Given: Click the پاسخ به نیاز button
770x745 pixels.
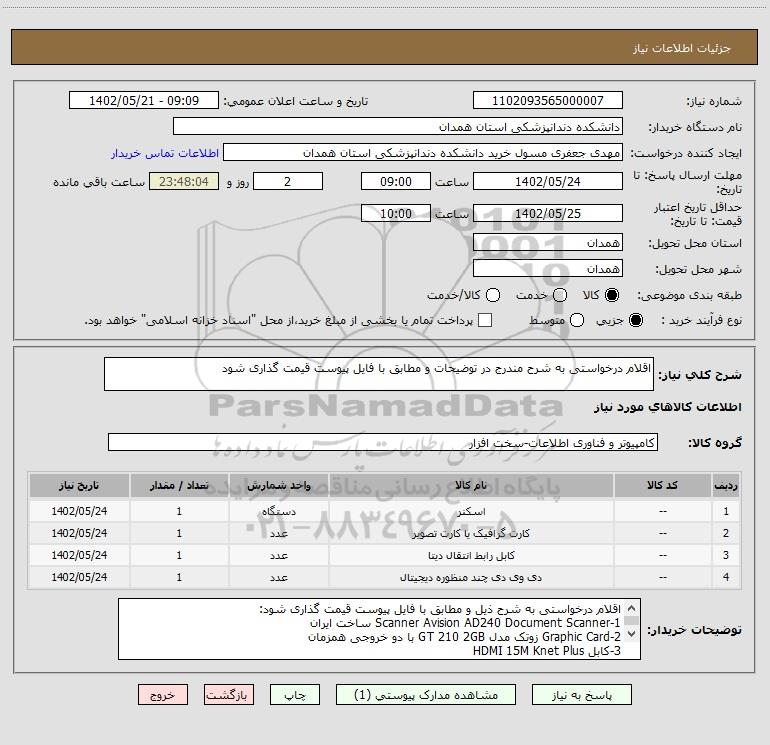Looking at the screenshot, I should click(x=582, y=695).
